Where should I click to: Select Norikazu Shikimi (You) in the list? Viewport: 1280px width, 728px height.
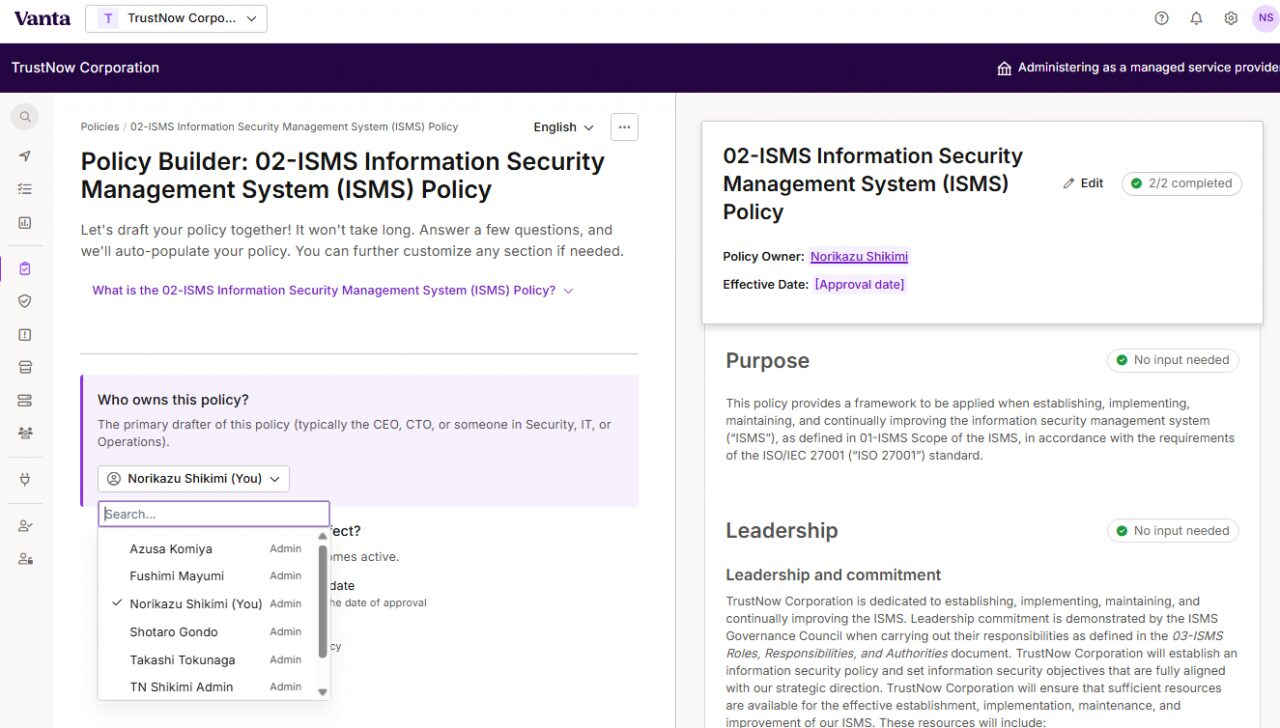click(209, 604)
